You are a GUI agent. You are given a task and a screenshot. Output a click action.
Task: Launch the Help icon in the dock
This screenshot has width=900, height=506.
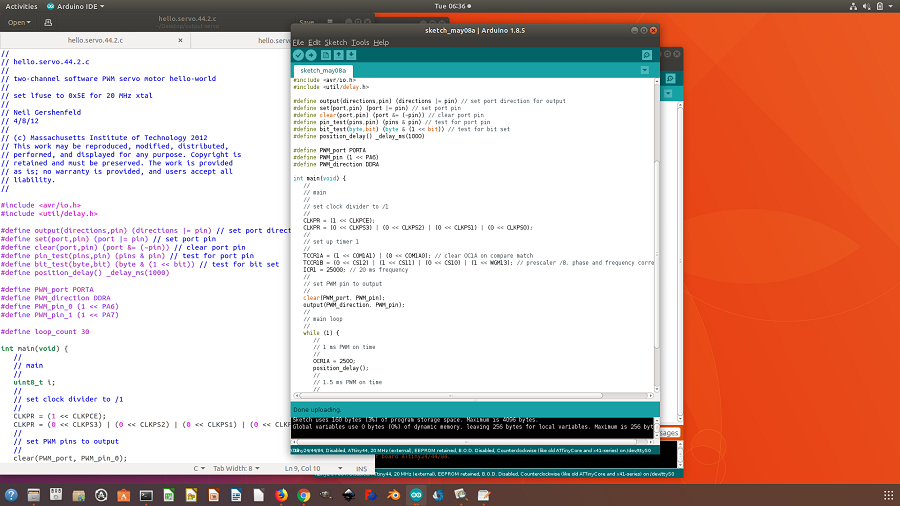tap(11, 495)
